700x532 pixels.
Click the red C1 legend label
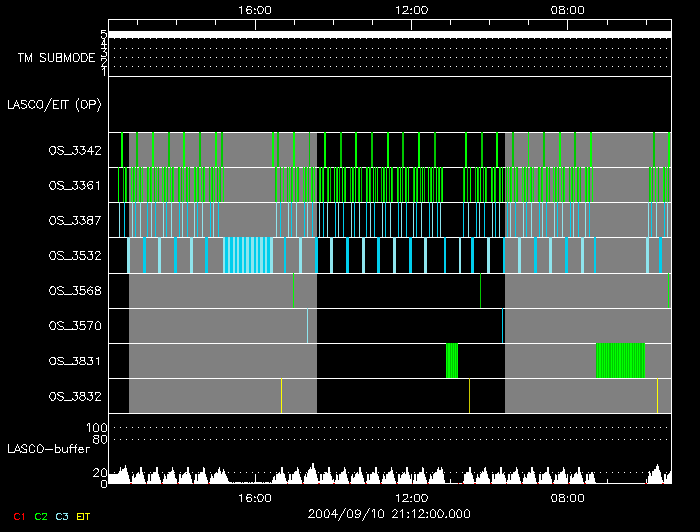click(x=19, y=515)
